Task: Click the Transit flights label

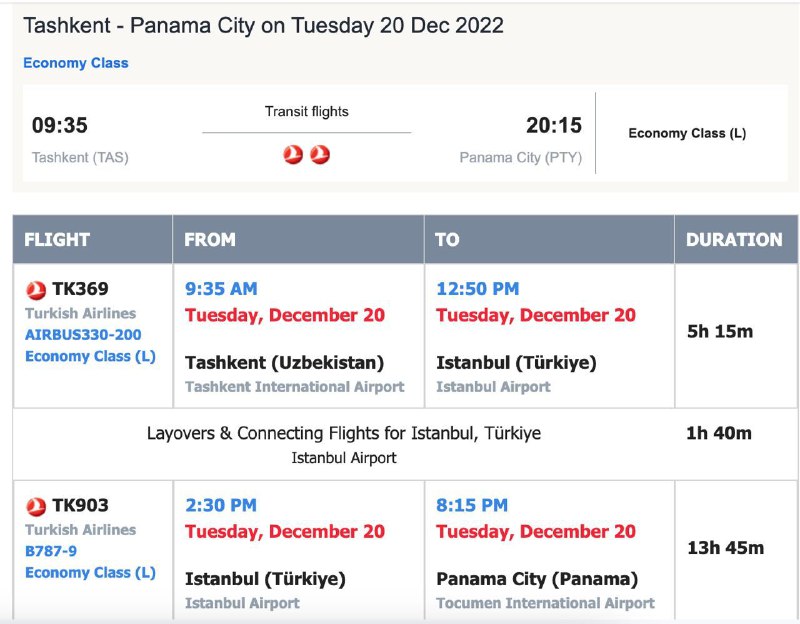Action: pos(307,112)
